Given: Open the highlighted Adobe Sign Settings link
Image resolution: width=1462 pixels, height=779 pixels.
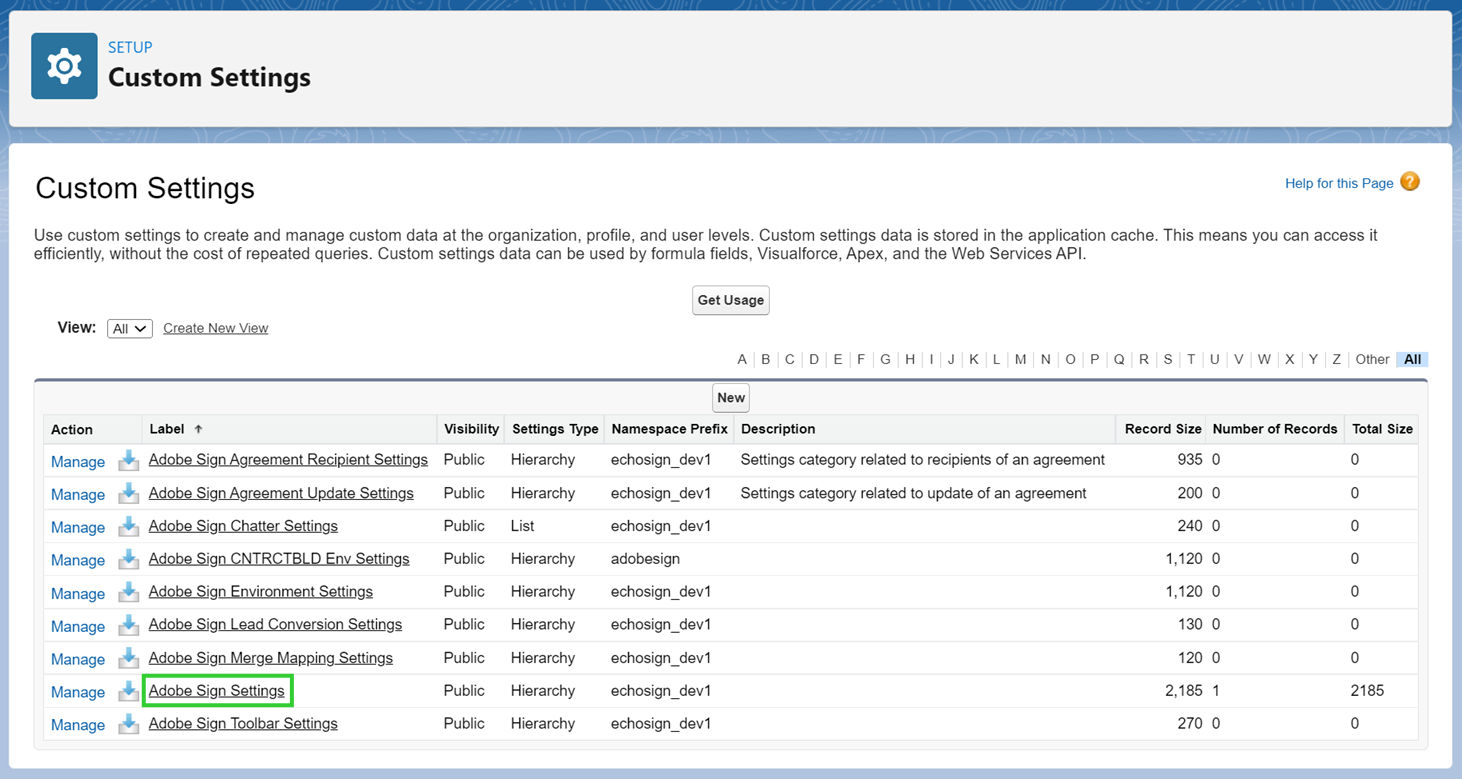Looking at the screenshot, I should [x=217, y=691].
